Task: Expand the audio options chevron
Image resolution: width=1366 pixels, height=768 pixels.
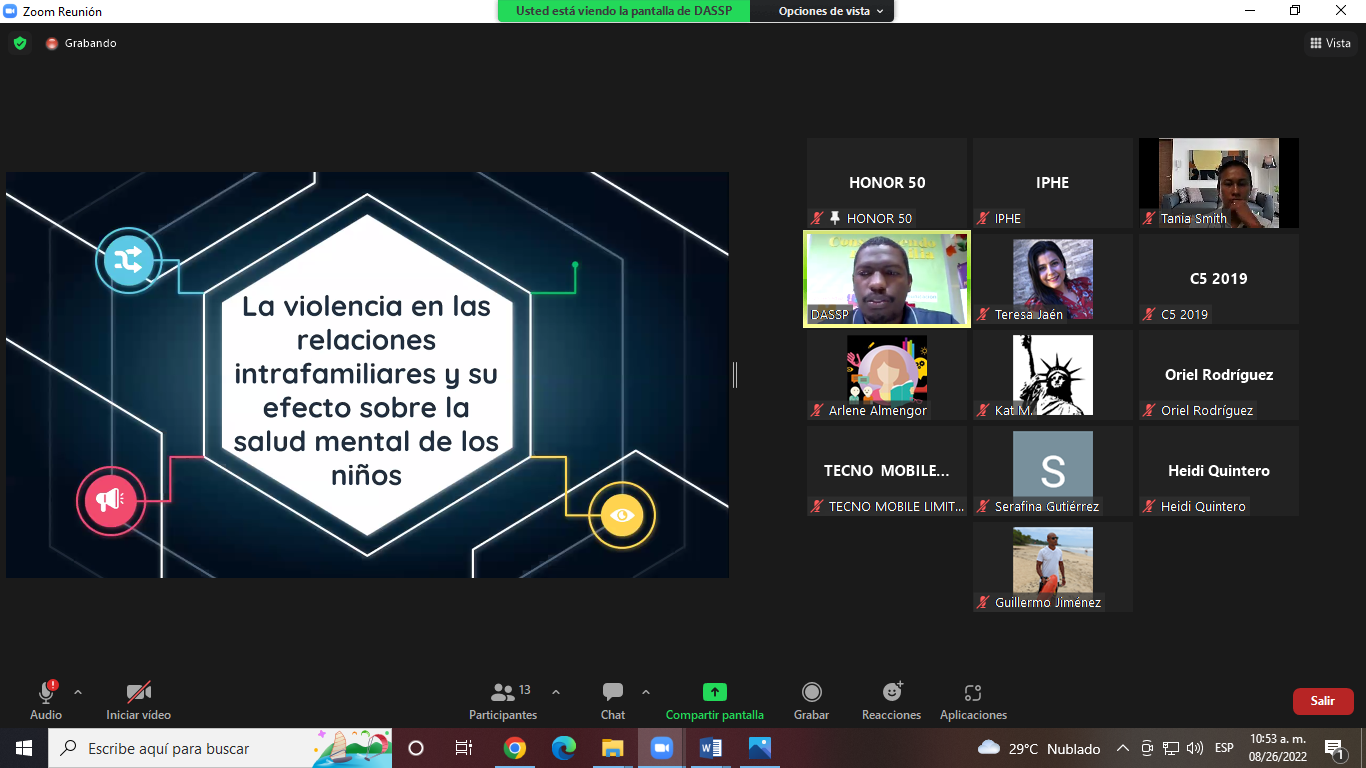Action: 78,691
